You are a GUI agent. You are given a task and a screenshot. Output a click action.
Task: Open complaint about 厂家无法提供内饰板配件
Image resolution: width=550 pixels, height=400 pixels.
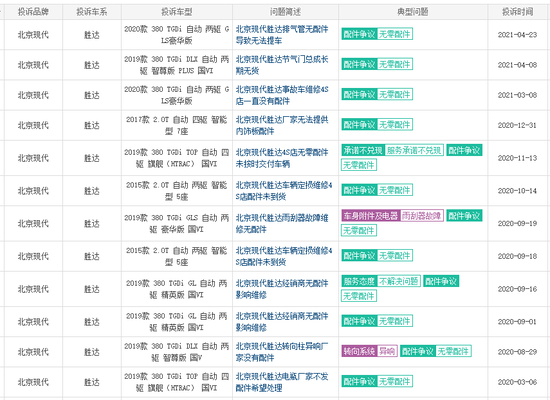282,125
